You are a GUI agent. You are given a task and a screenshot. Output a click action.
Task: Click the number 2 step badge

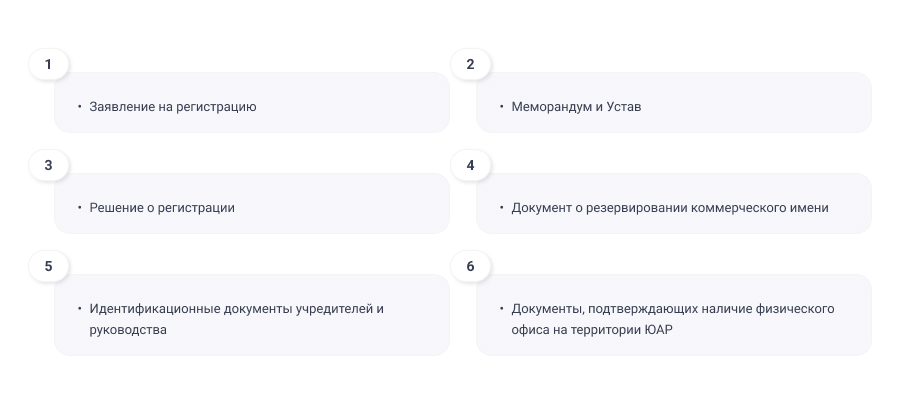tap(470, 64)
